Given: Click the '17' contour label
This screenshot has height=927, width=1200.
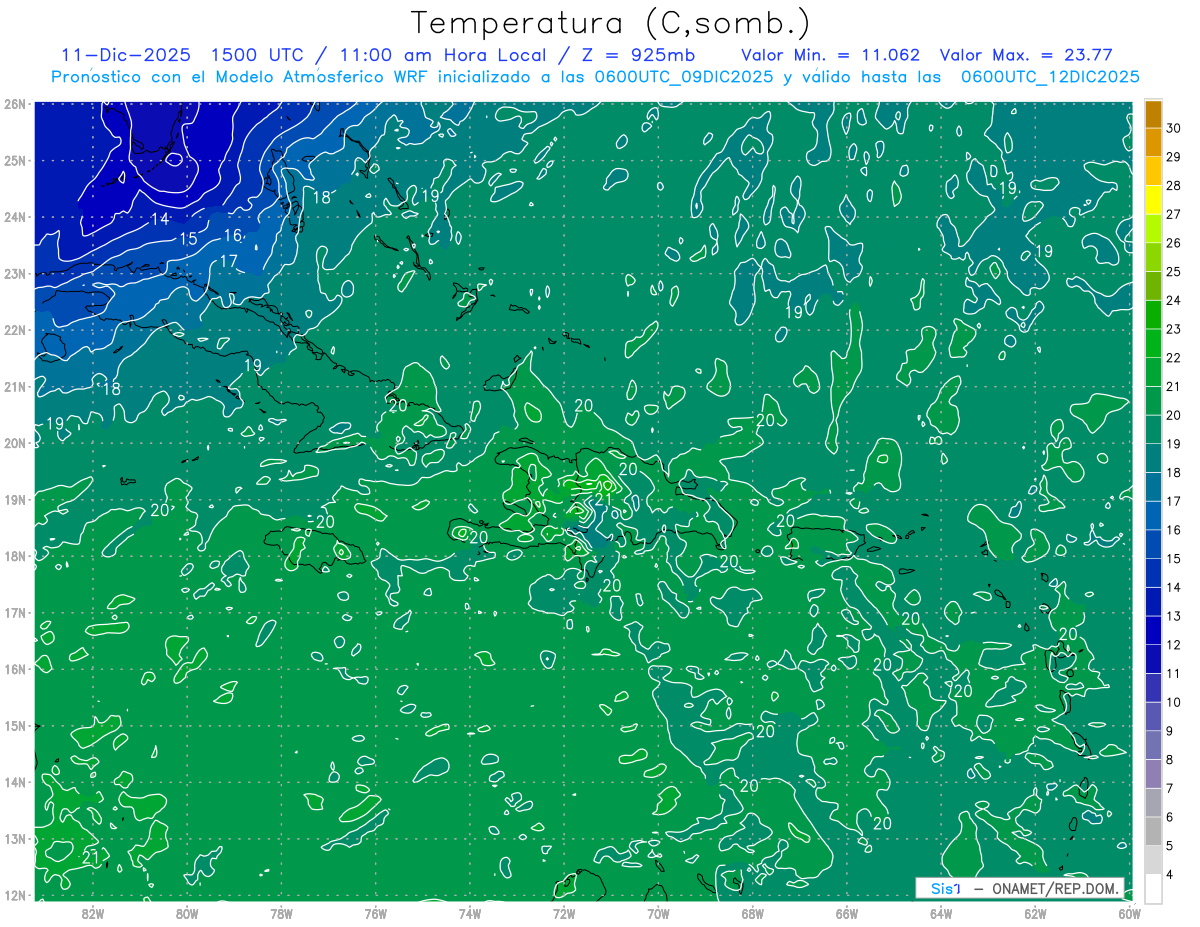Looking at the screenshot, I should point(228,261).
